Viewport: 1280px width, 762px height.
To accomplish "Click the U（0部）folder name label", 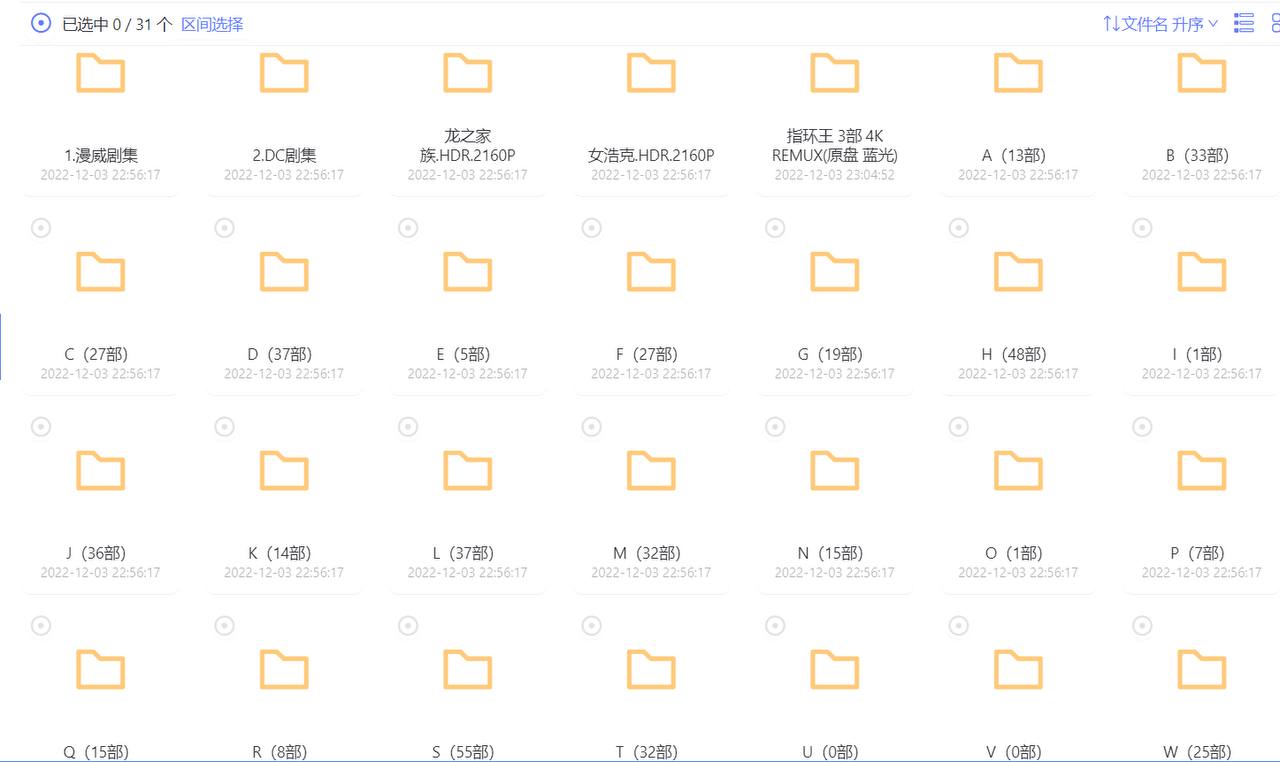I will 830,752.
